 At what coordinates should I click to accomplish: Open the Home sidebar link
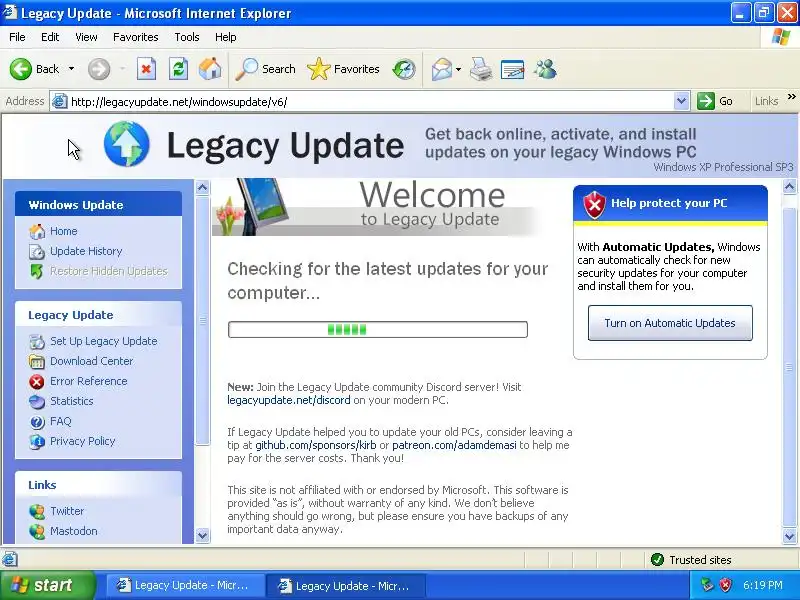point(63,231)
